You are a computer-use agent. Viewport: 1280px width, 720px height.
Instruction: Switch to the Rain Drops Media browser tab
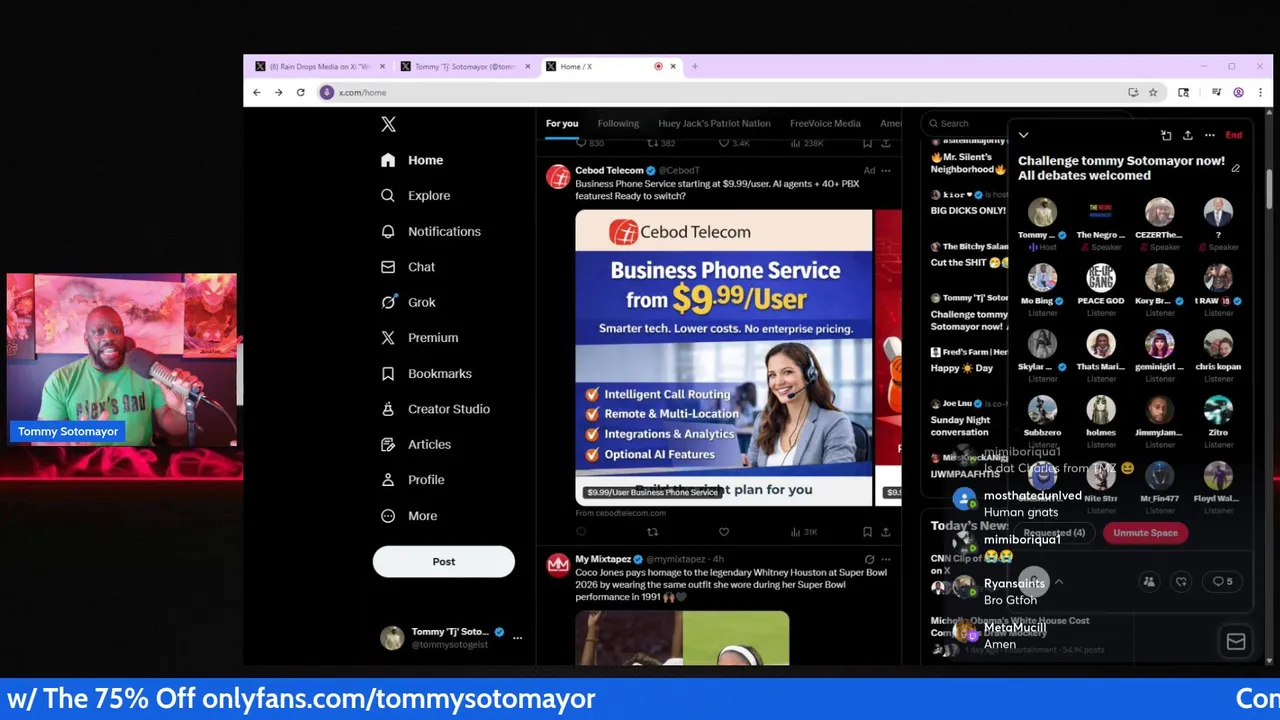(319, 66)
